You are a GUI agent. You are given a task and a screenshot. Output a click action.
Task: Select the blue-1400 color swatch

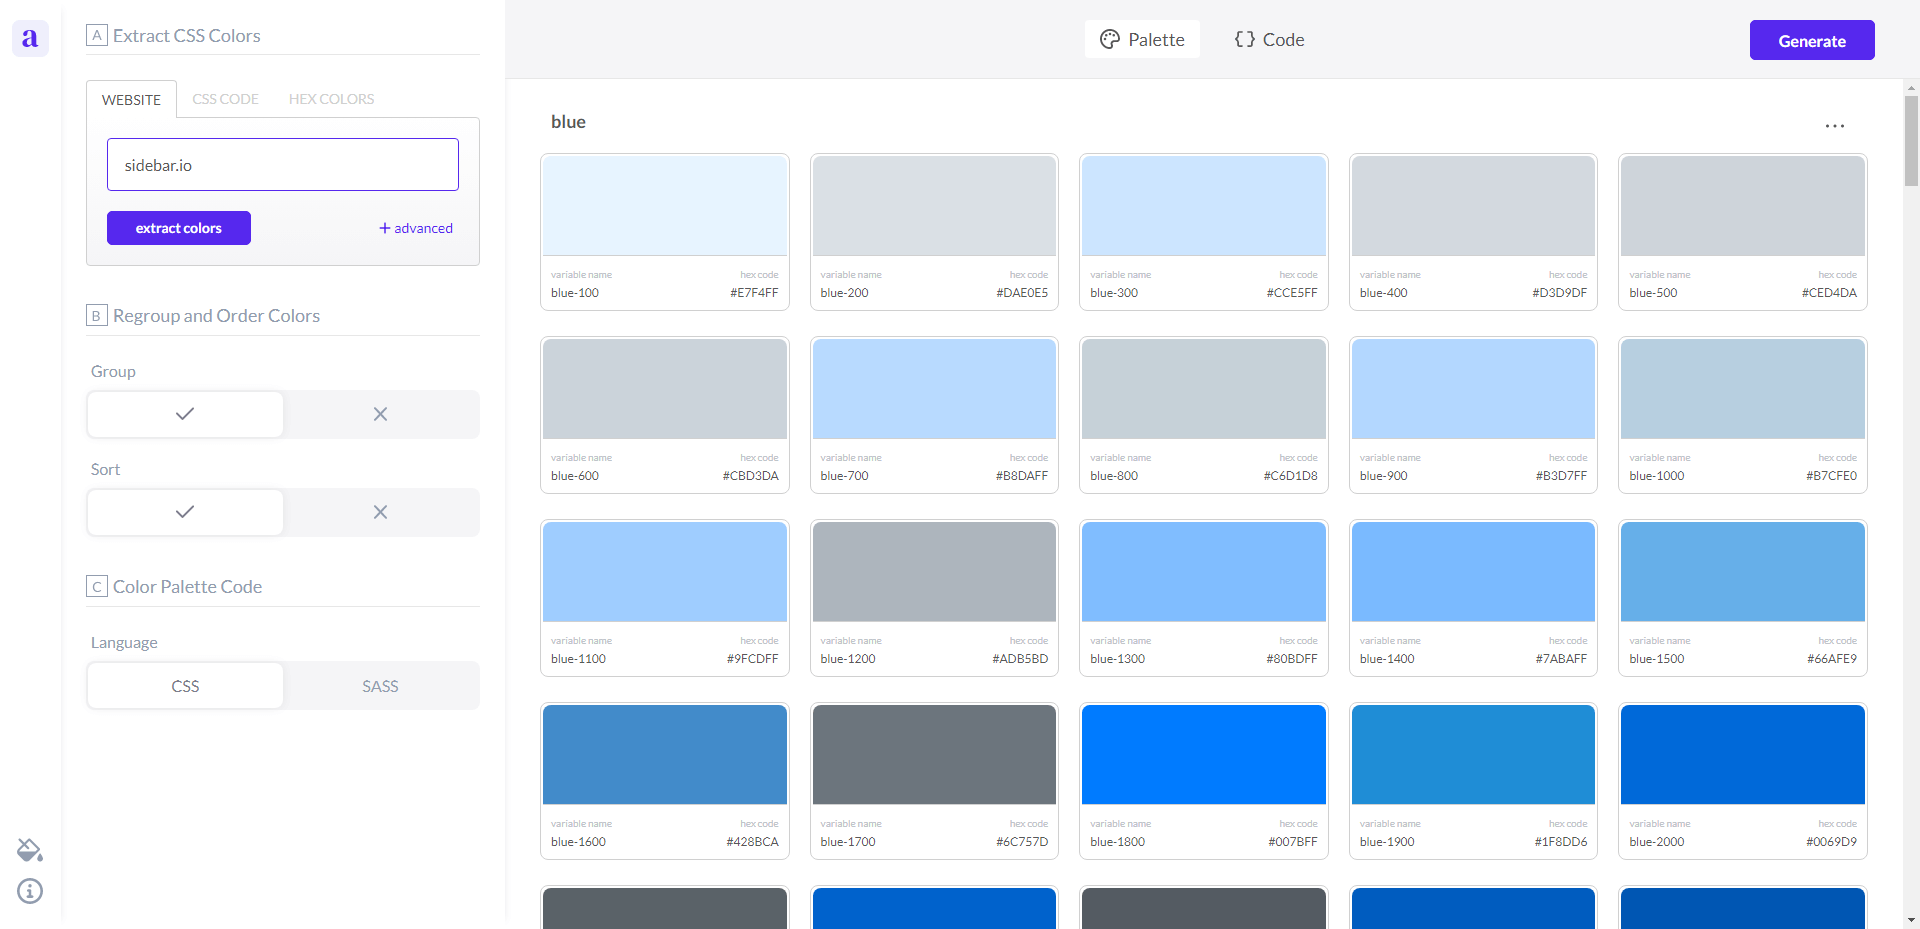tap(1473, 572)
